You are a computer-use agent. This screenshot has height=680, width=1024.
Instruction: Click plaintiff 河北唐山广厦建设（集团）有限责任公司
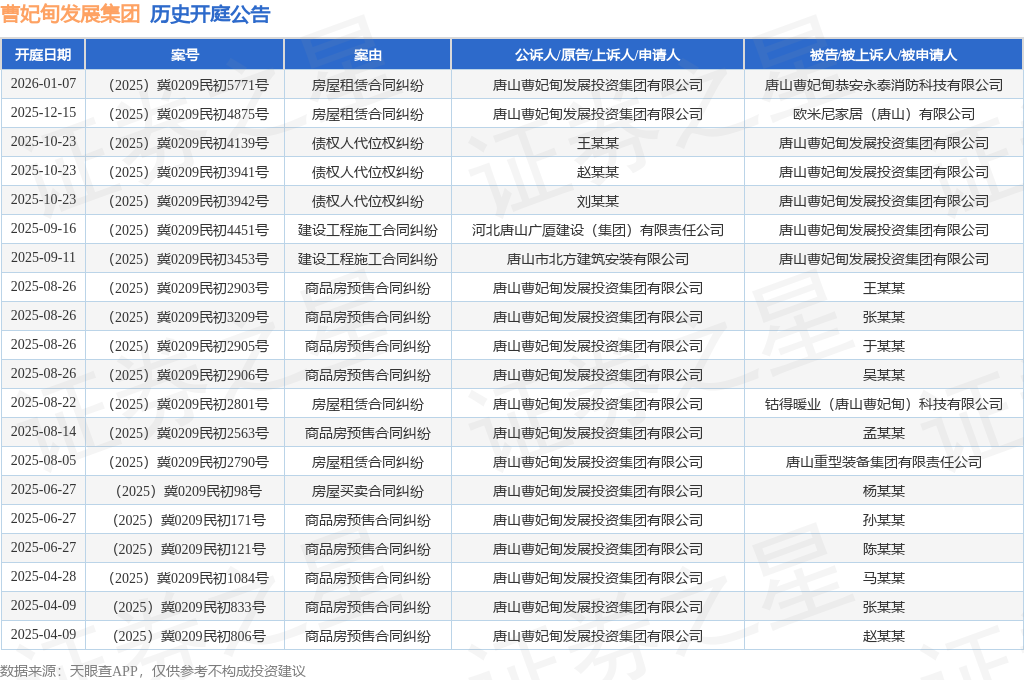[597, 230]
